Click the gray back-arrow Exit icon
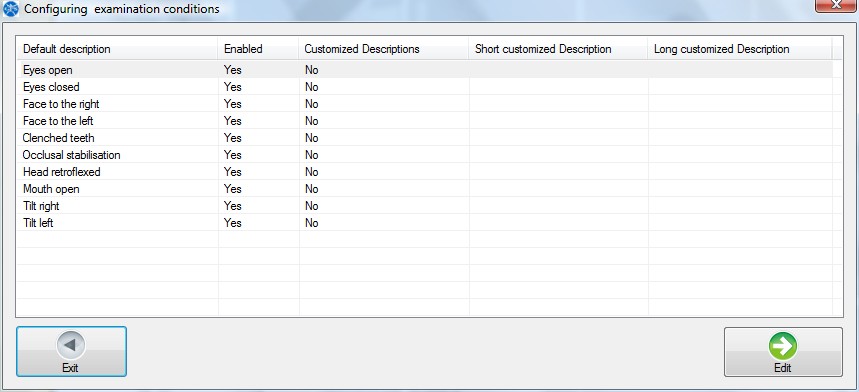The image size is (859, 392). (x=71, y=345)
